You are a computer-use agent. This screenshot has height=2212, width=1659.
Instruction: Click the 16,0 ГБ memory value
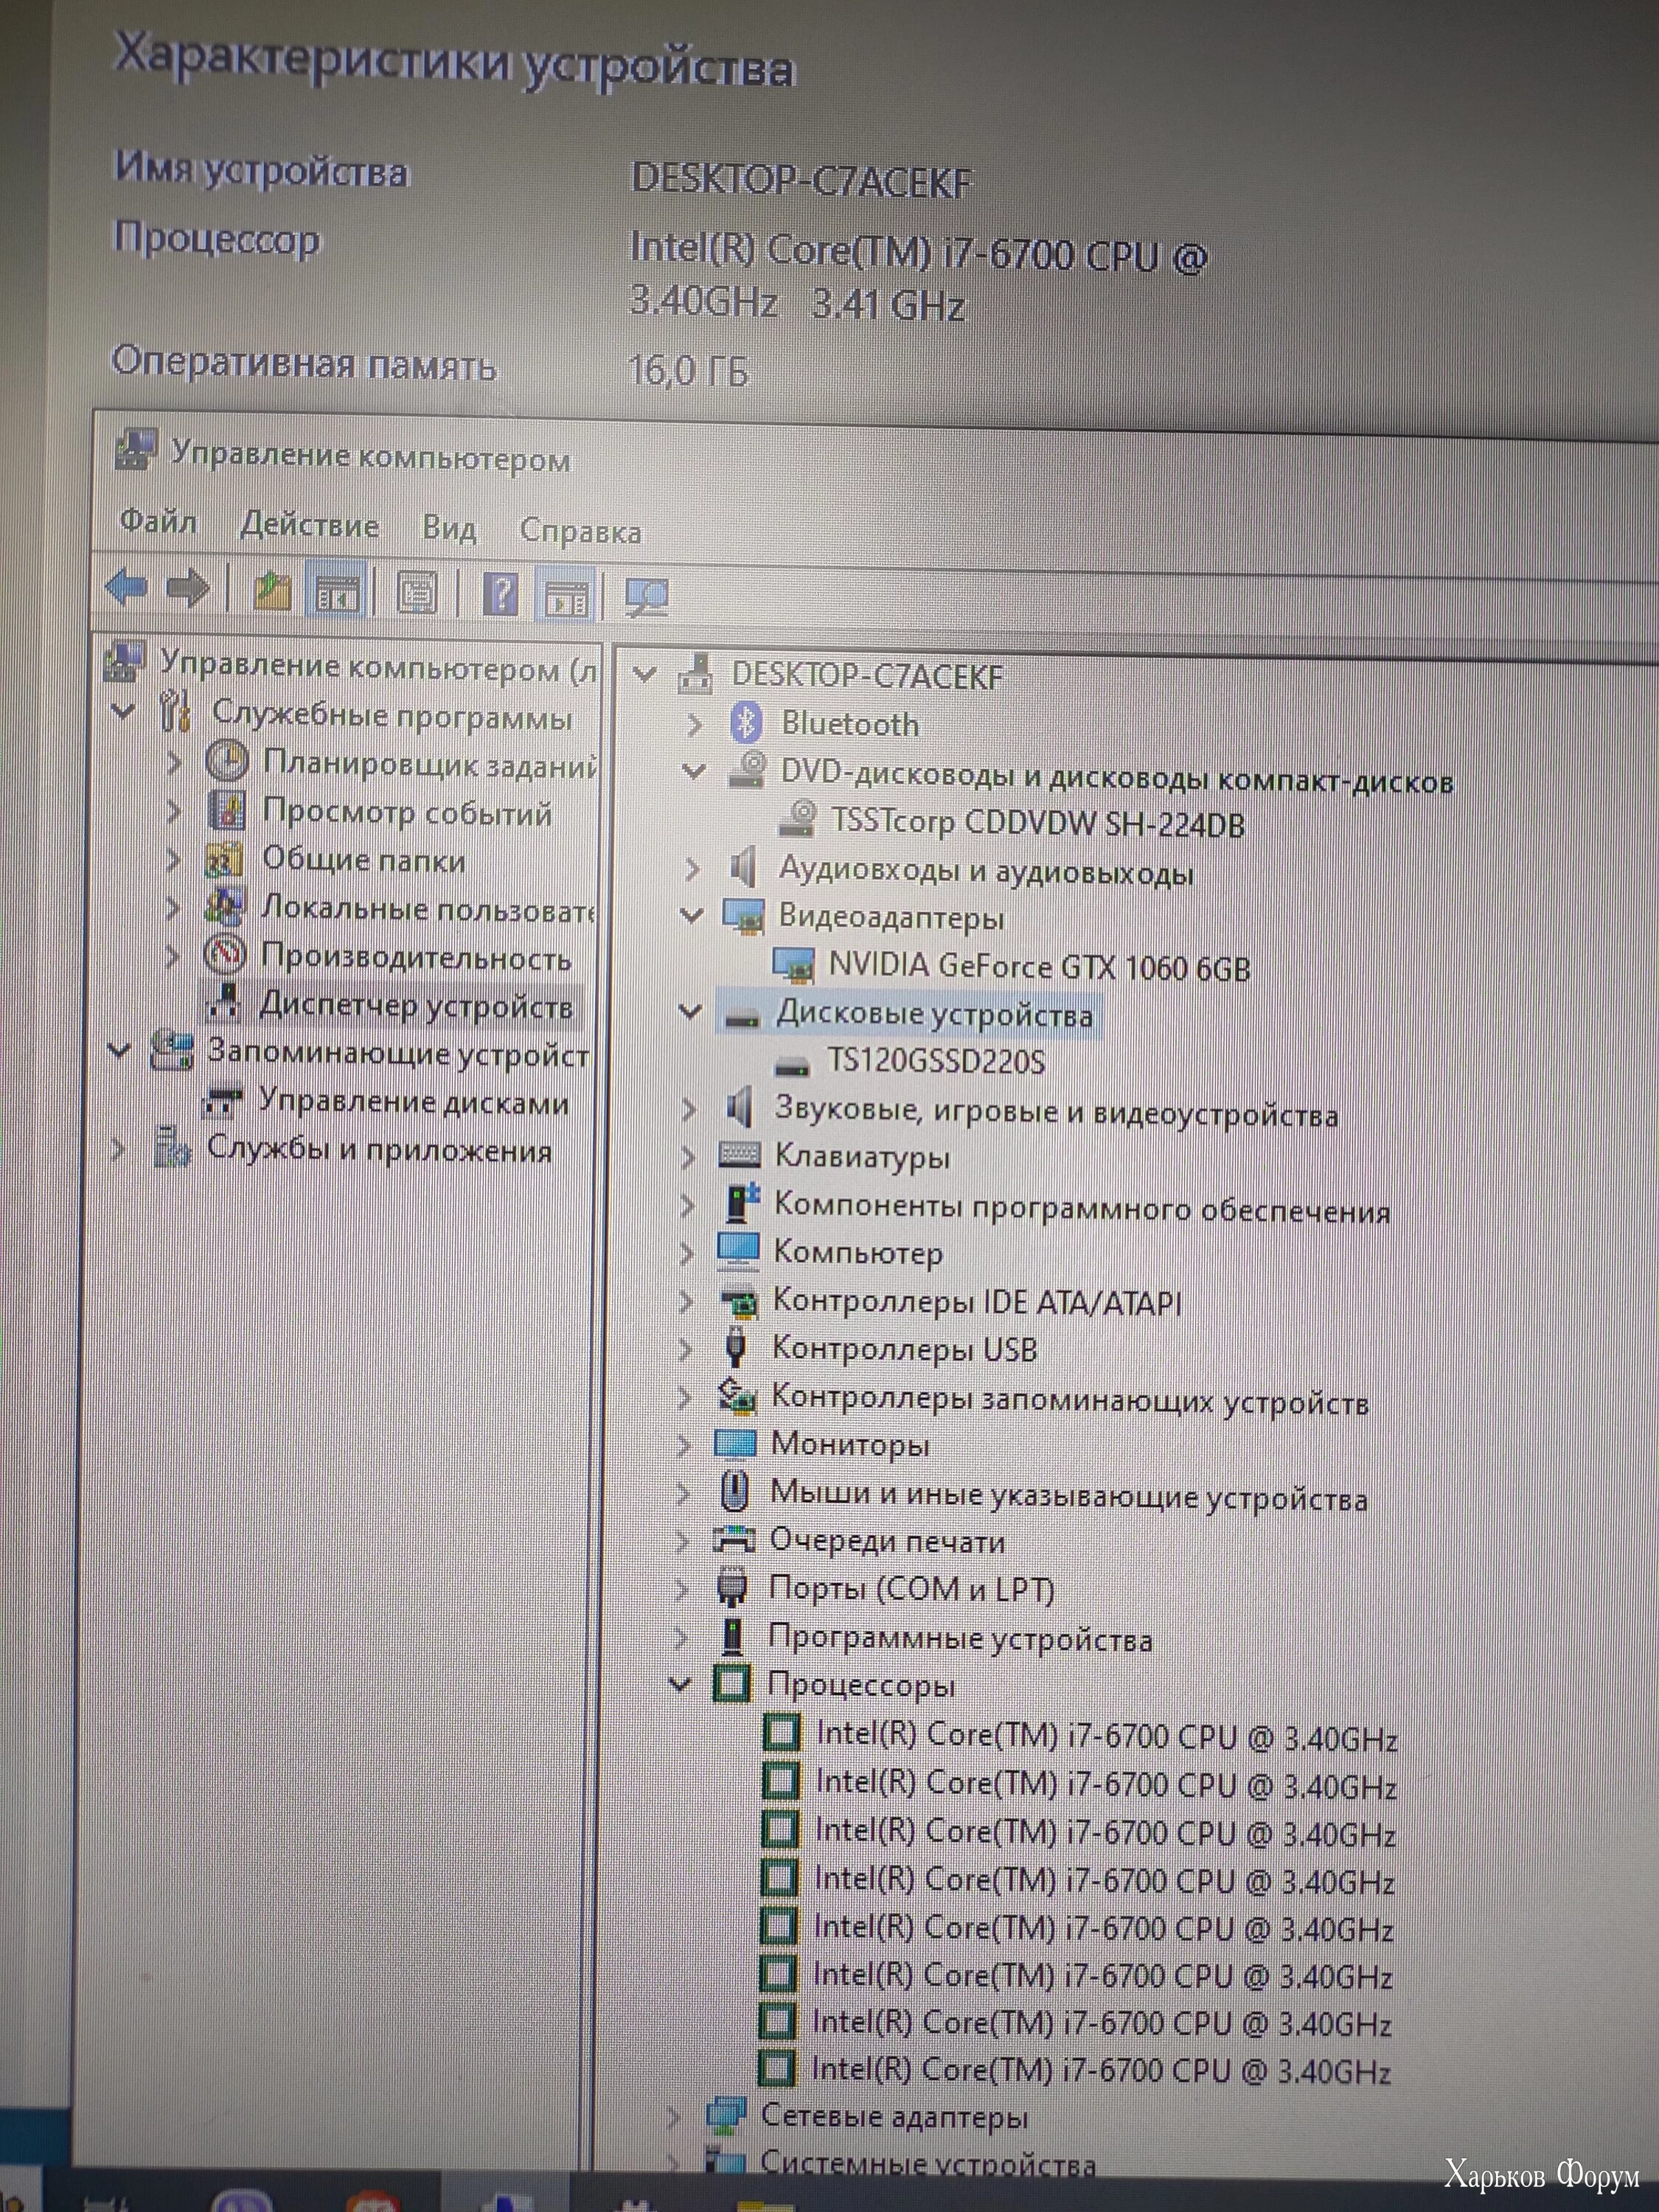(x=688, y=370)
